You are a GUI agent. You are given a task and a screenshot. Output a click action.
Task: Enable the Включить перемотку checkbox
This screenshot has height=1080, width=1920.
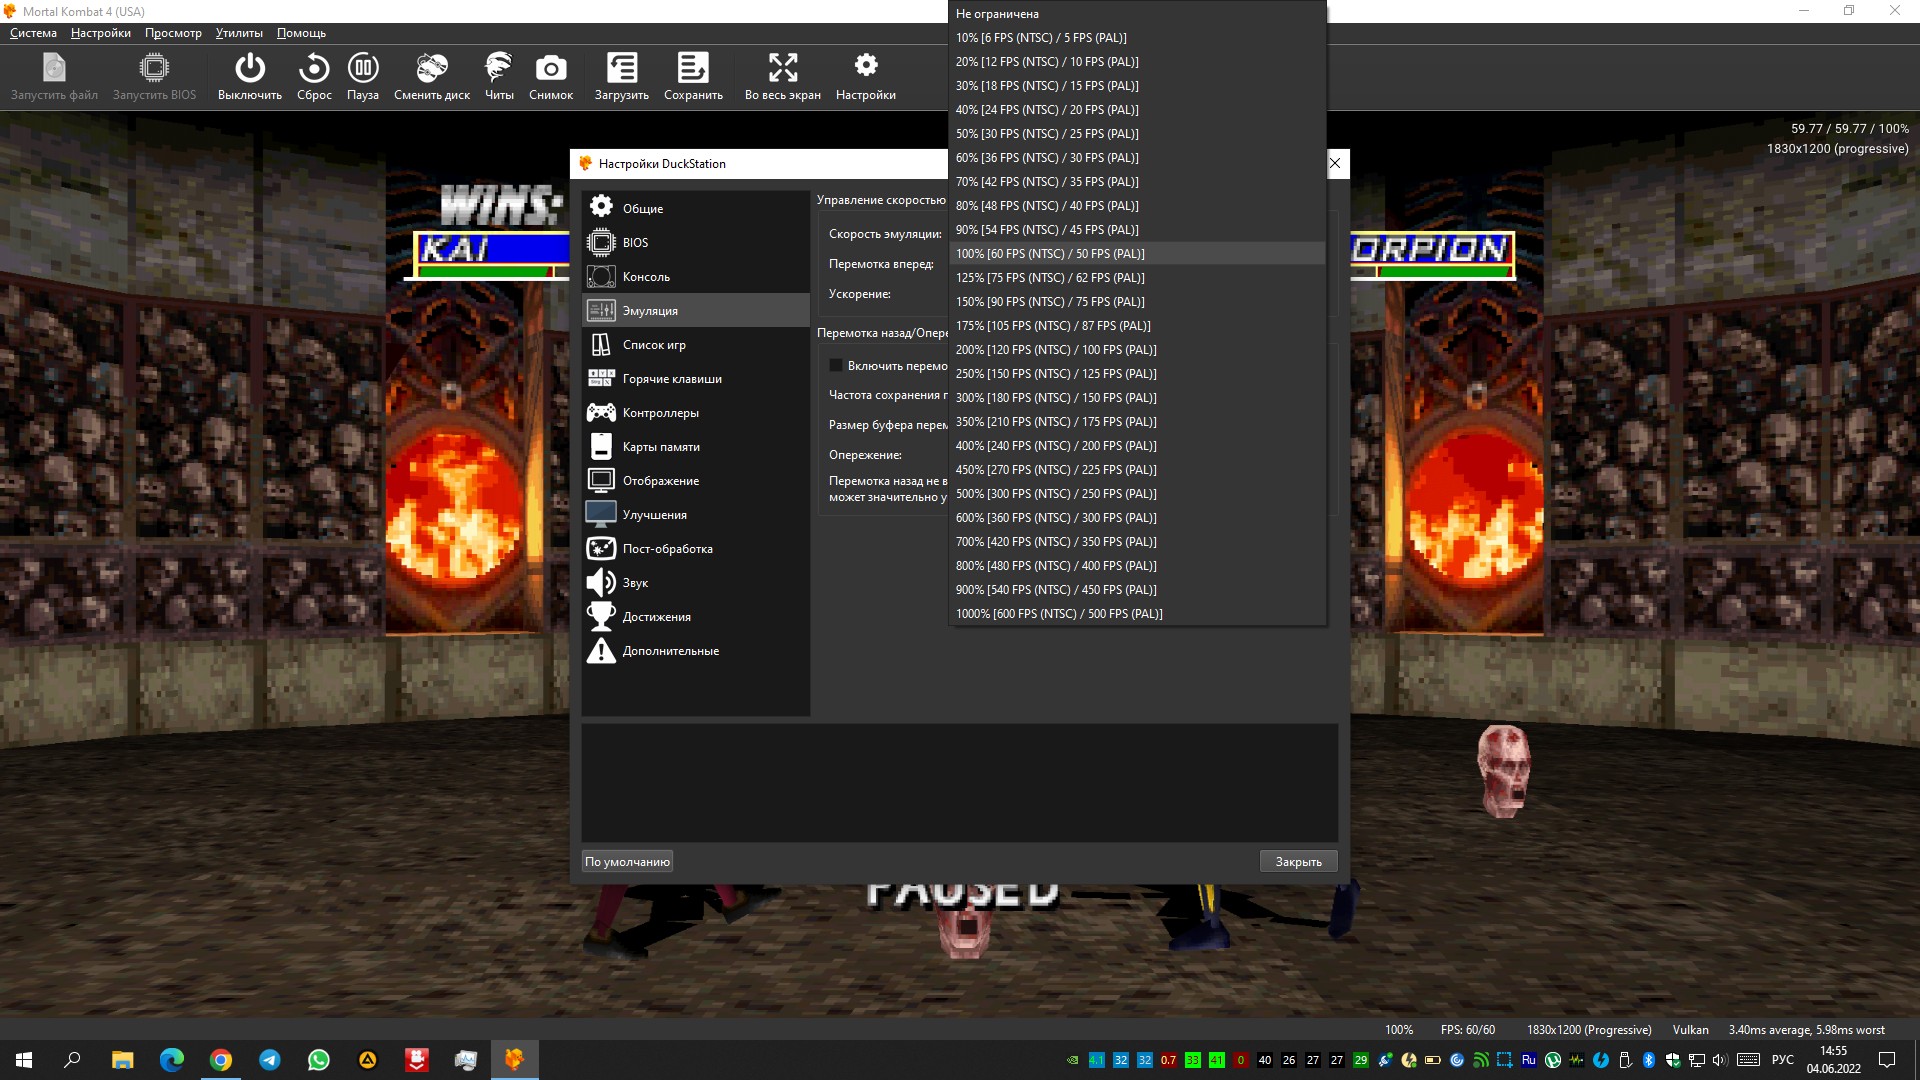point(836,366)
